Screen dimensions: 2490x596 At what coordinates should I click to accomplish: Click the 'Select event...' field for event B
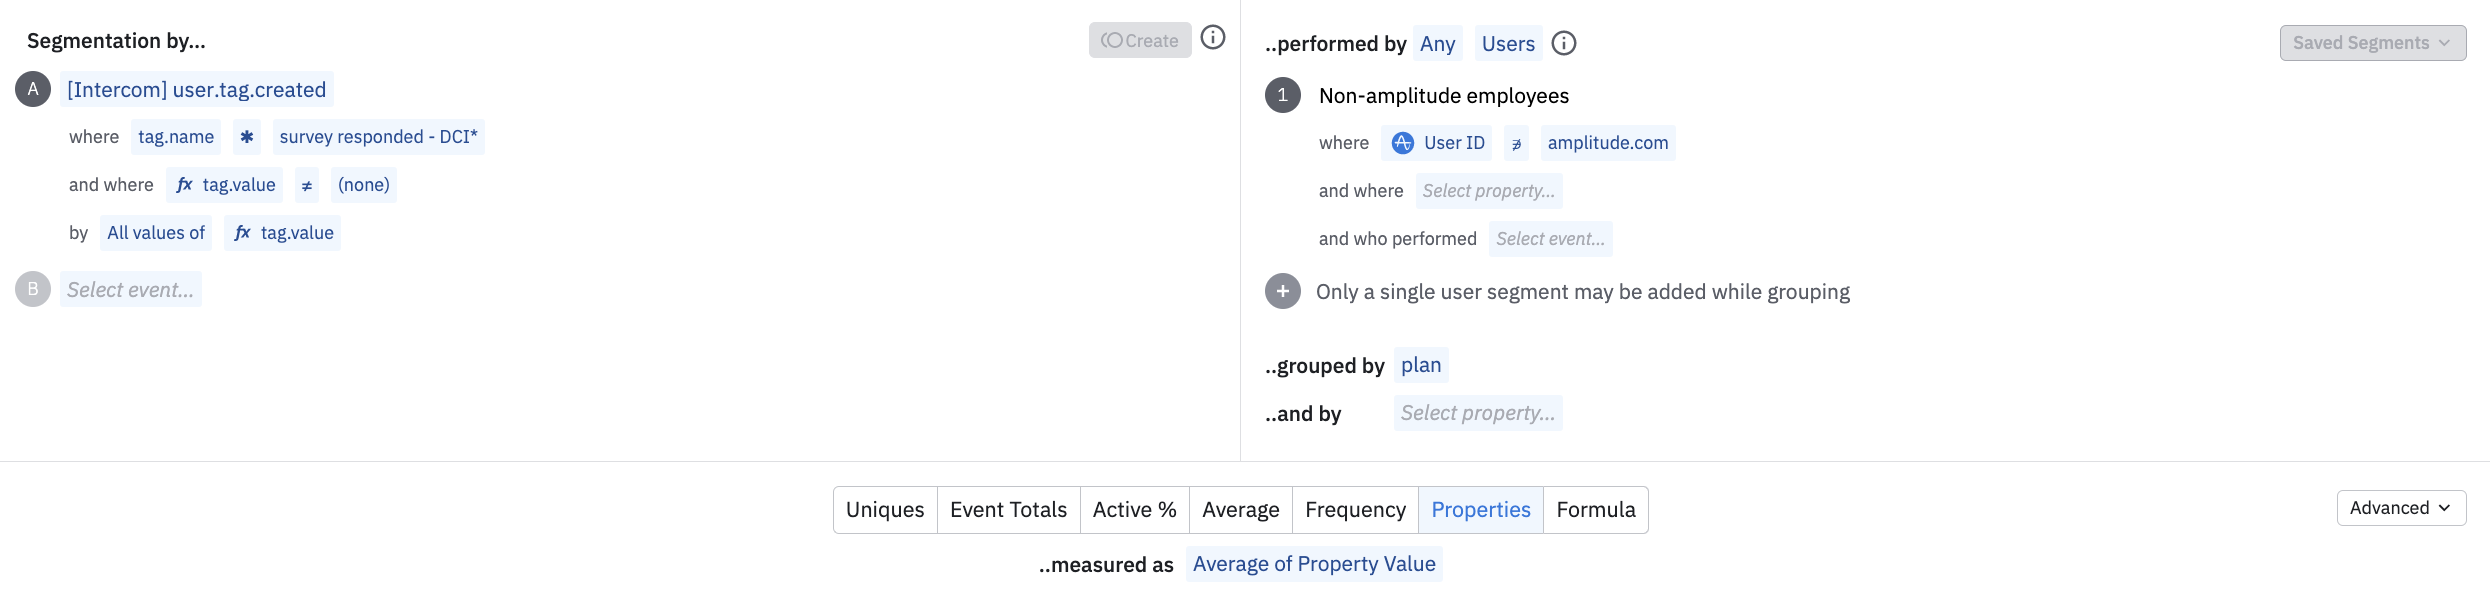click(130, 290)
